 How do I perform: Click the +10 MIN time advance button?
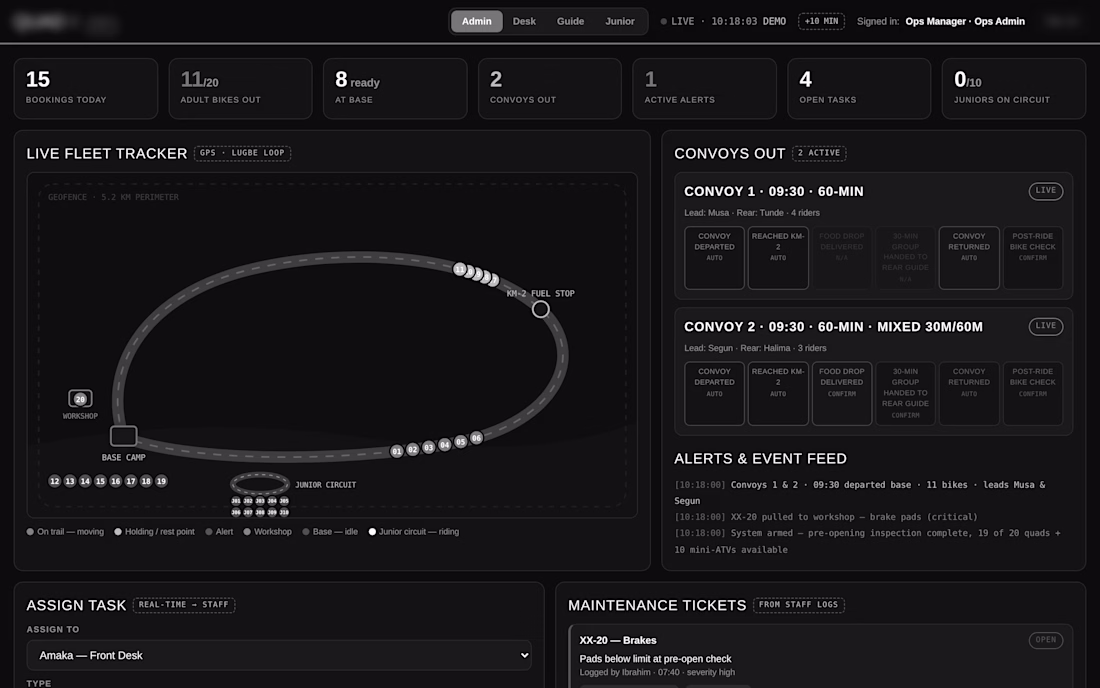pyautogui.click(x=821, y=21)
